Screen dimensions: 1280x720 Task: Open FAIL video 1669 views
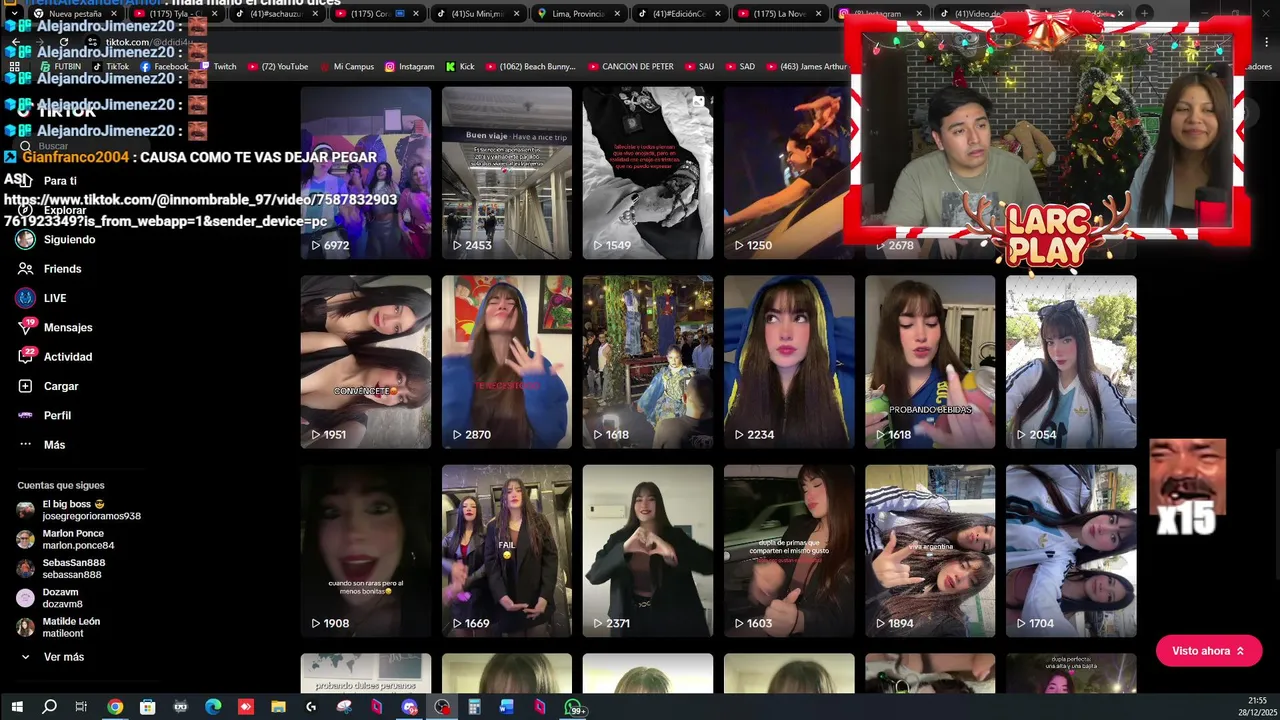pos(507,551)
